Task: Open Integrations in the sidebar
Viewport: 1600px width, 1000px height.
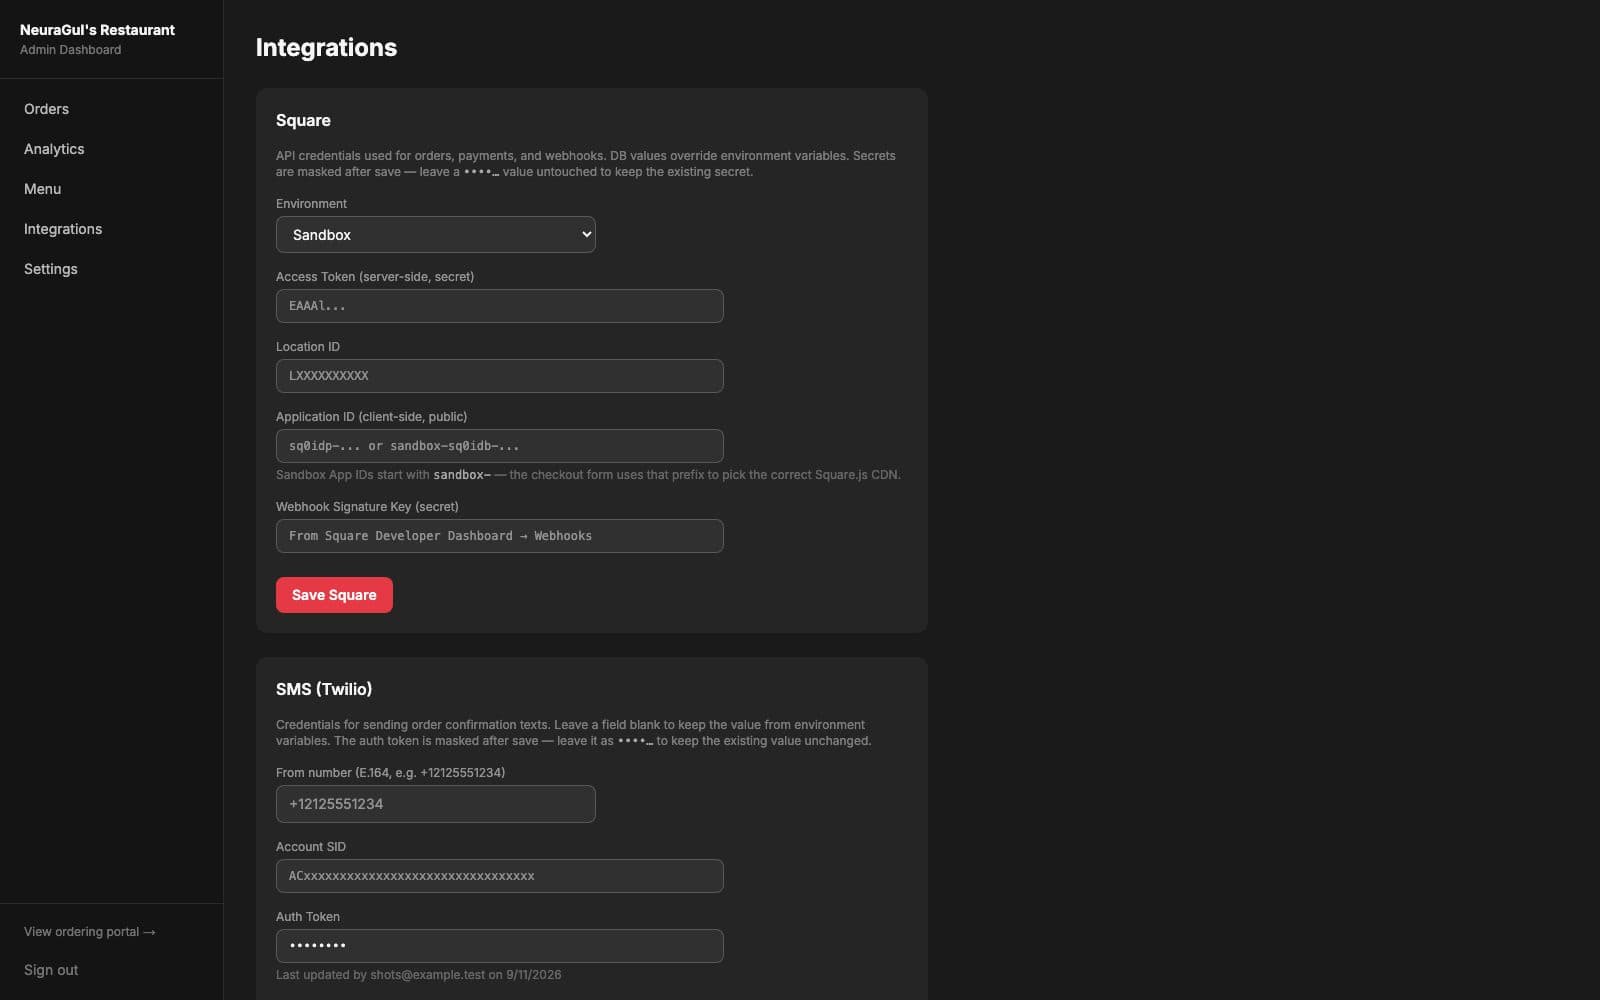Action: tap(63, 229)
